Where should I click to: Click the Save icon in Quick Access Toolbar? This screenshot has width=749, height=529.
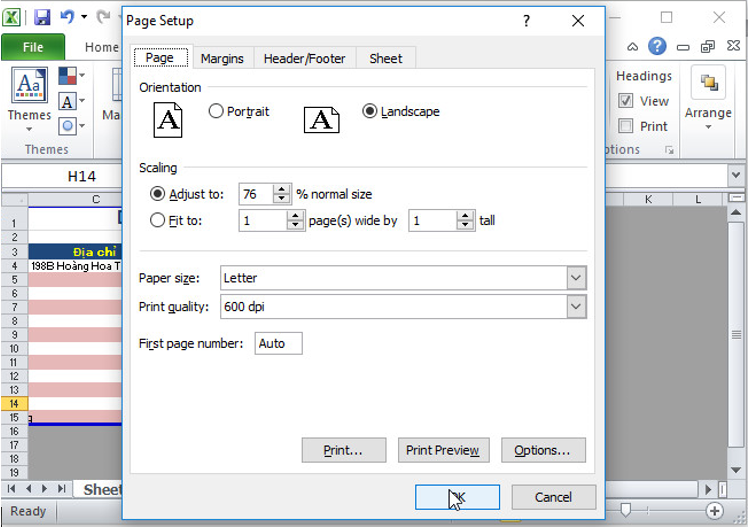[x=42, y=17]
